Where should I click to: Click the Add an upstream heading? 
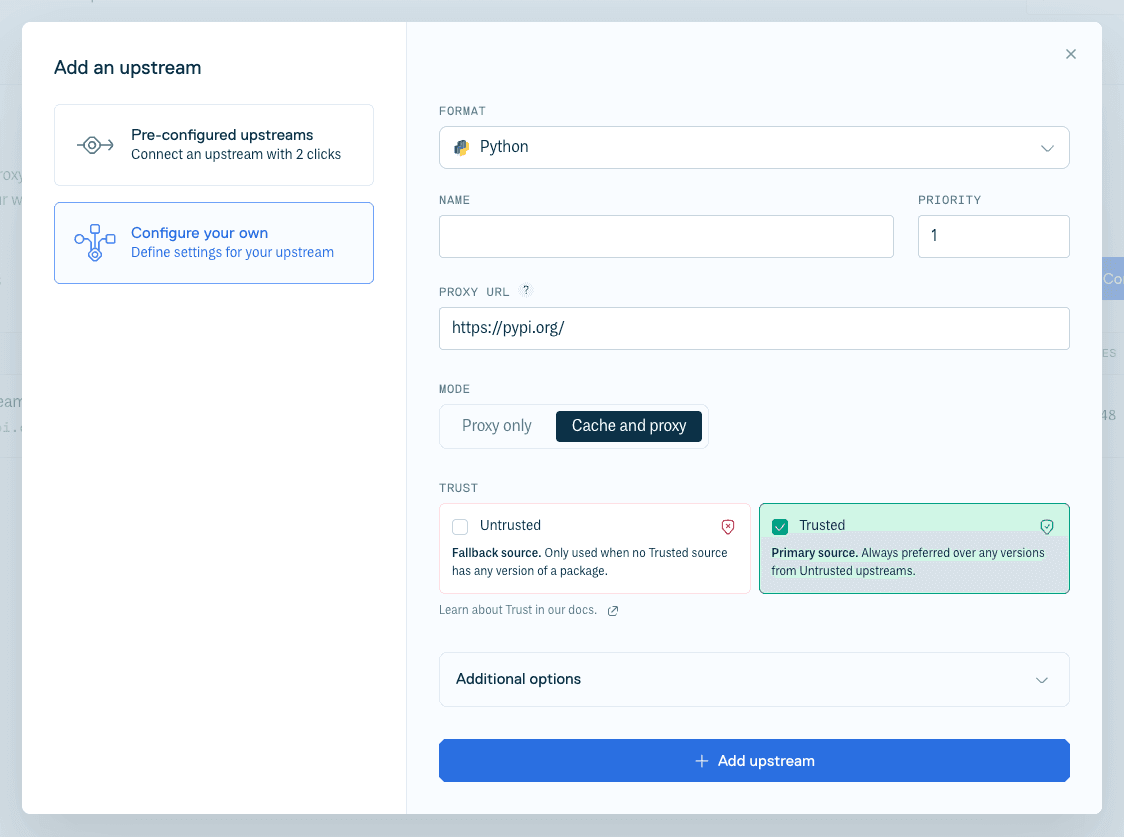click(128, 68)
